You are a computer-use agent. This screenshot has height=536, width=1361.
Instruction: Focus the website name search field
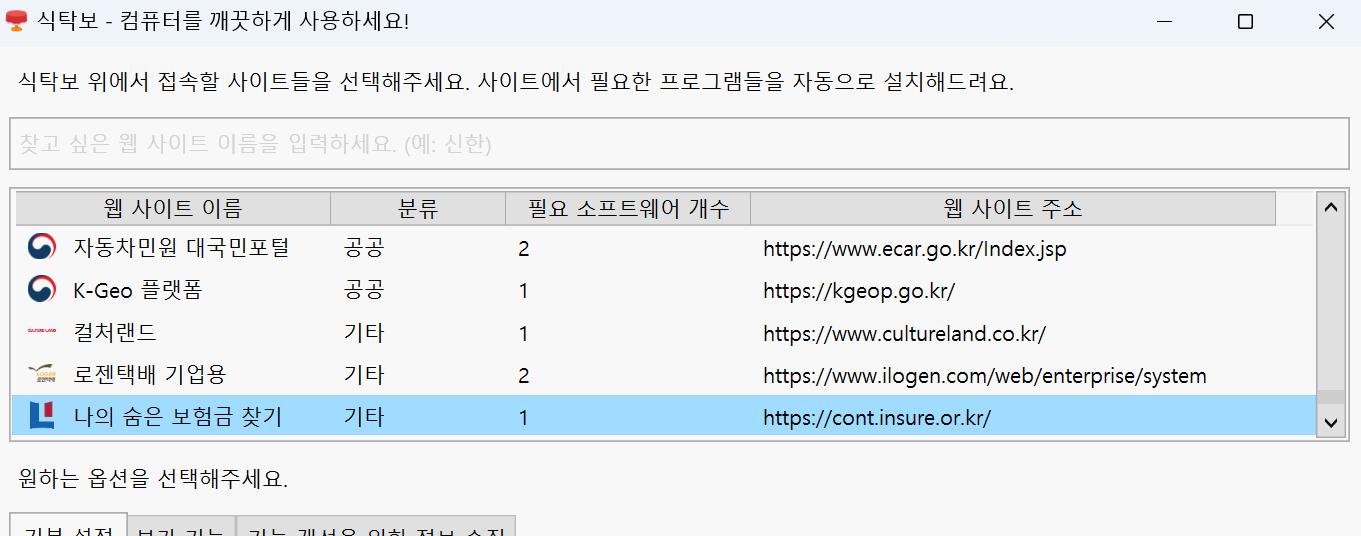point(679,144)
